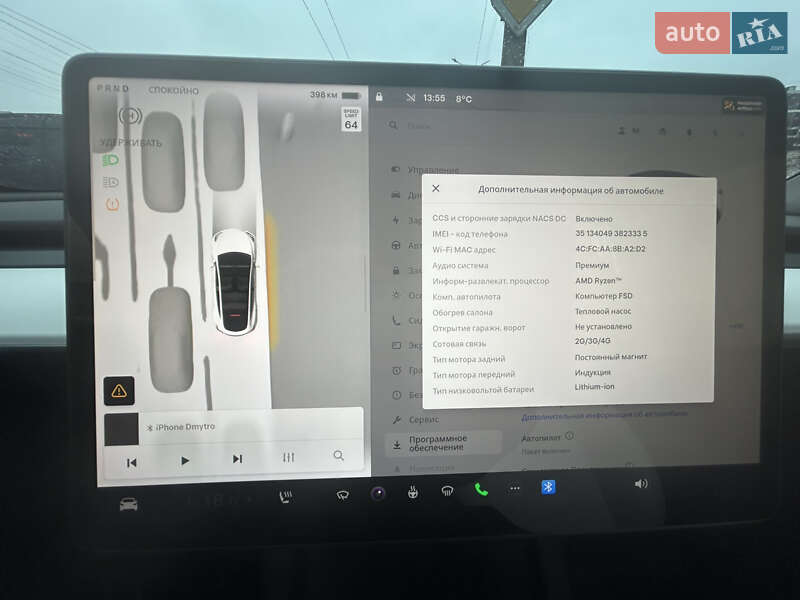Open search with the magnifier in the media player
Viewport: 800px width, 600px height.
(x=340, y=455)
